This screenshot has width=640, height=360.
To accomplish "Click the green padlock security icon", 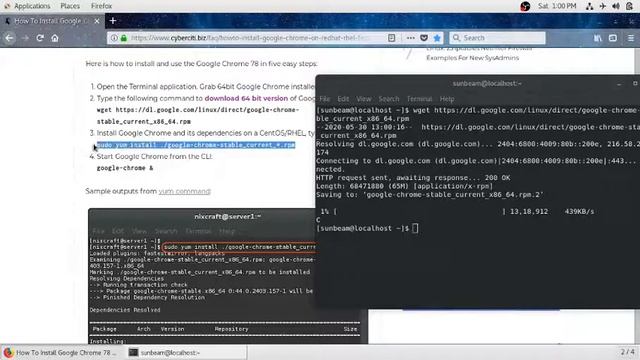I will pos(123,38).
